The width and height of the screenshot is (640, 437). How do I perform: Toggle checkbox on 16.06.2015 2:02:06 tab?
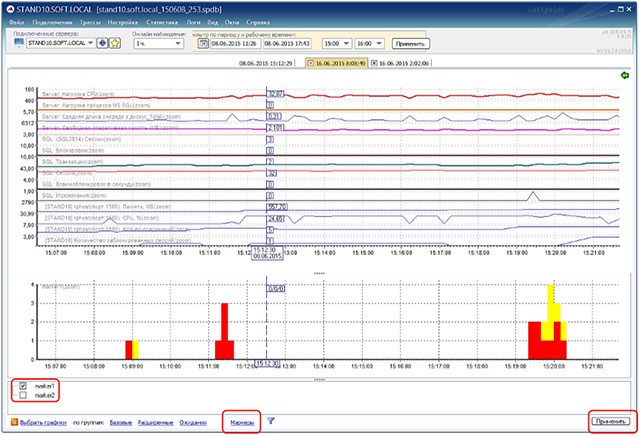pos(374,63)
